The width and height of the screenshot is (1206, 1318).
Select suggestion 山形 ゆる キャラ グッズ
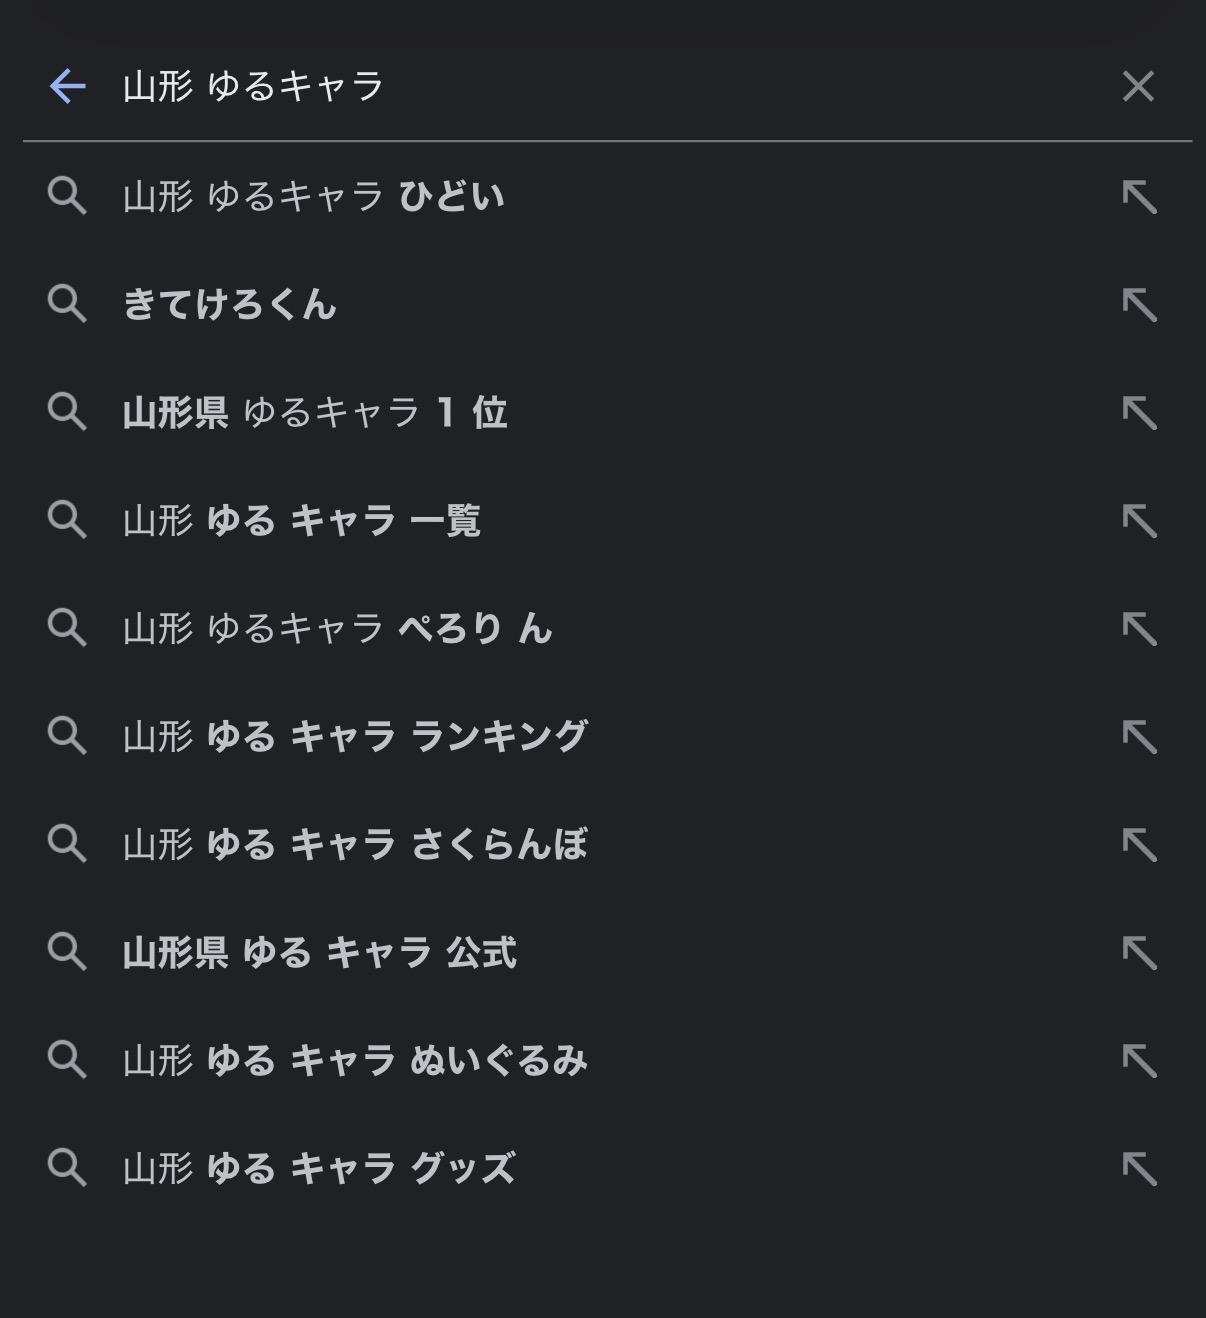[x=319, y=1168]
